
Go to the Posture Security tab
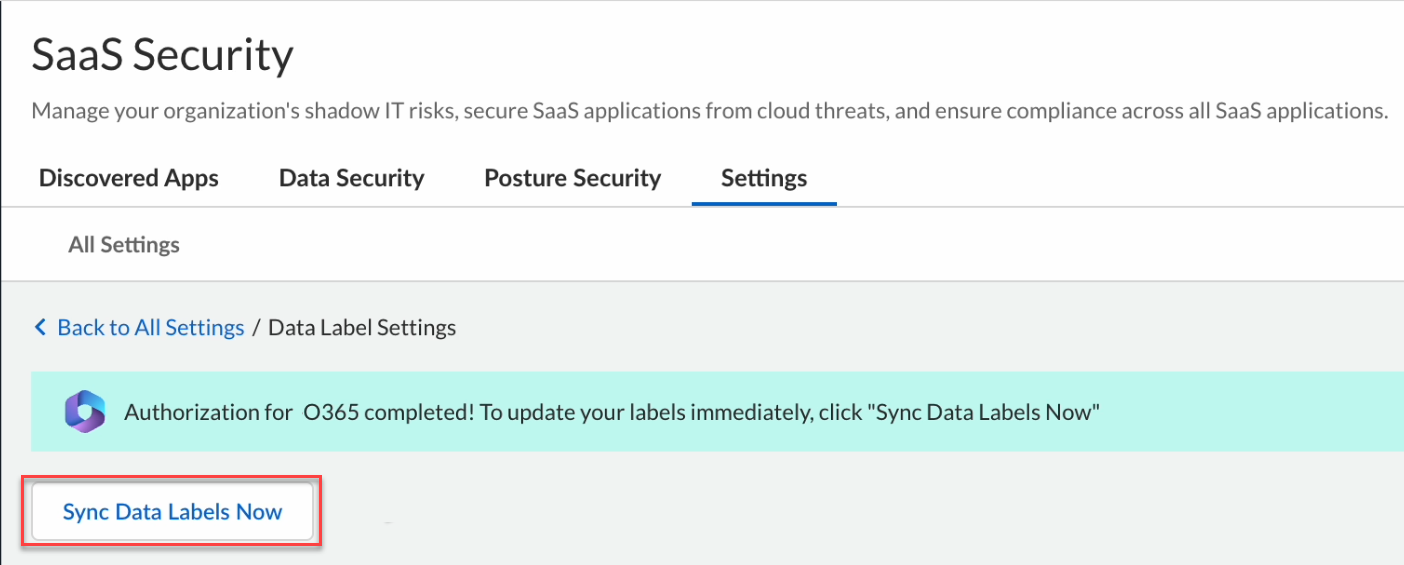click(x=572, y=178)
